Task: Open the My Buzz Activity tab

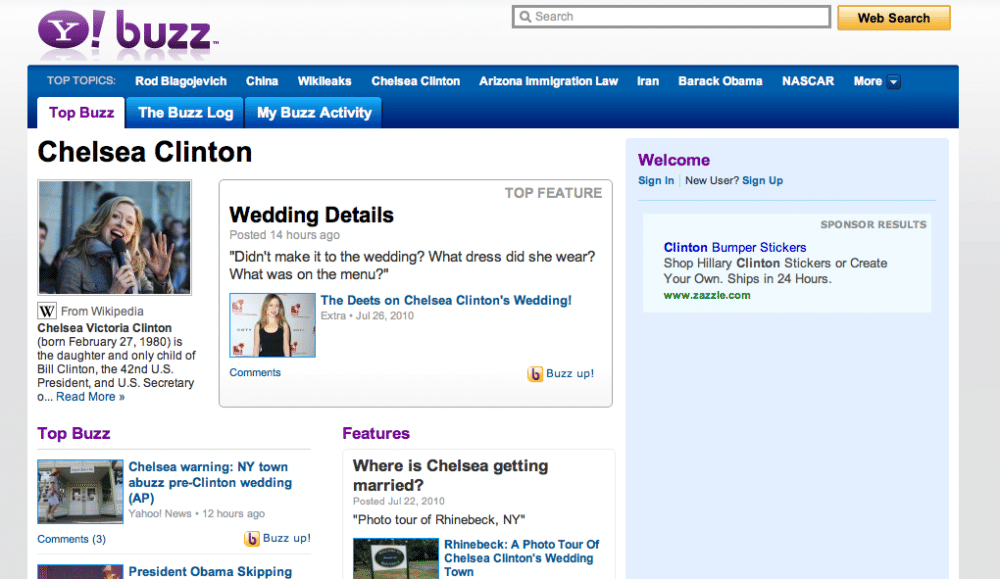Action: point(314,113)
